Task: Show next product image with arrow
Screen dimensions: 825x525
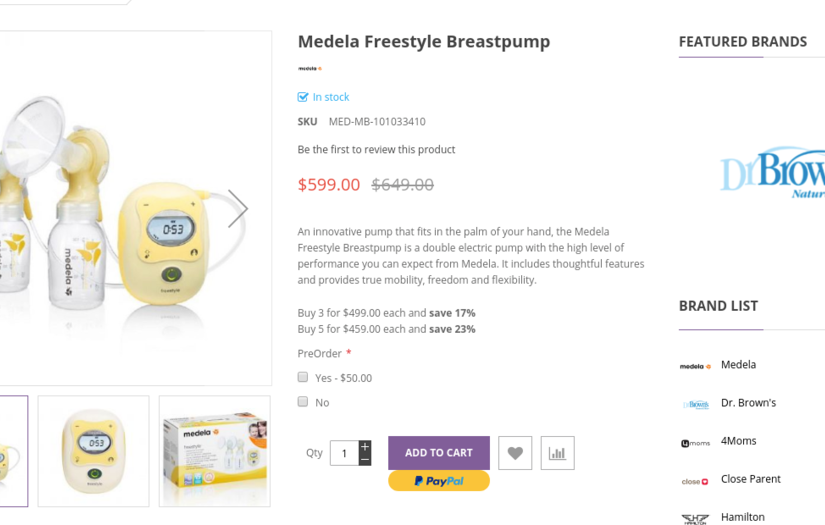Action: tap(237, 208)
